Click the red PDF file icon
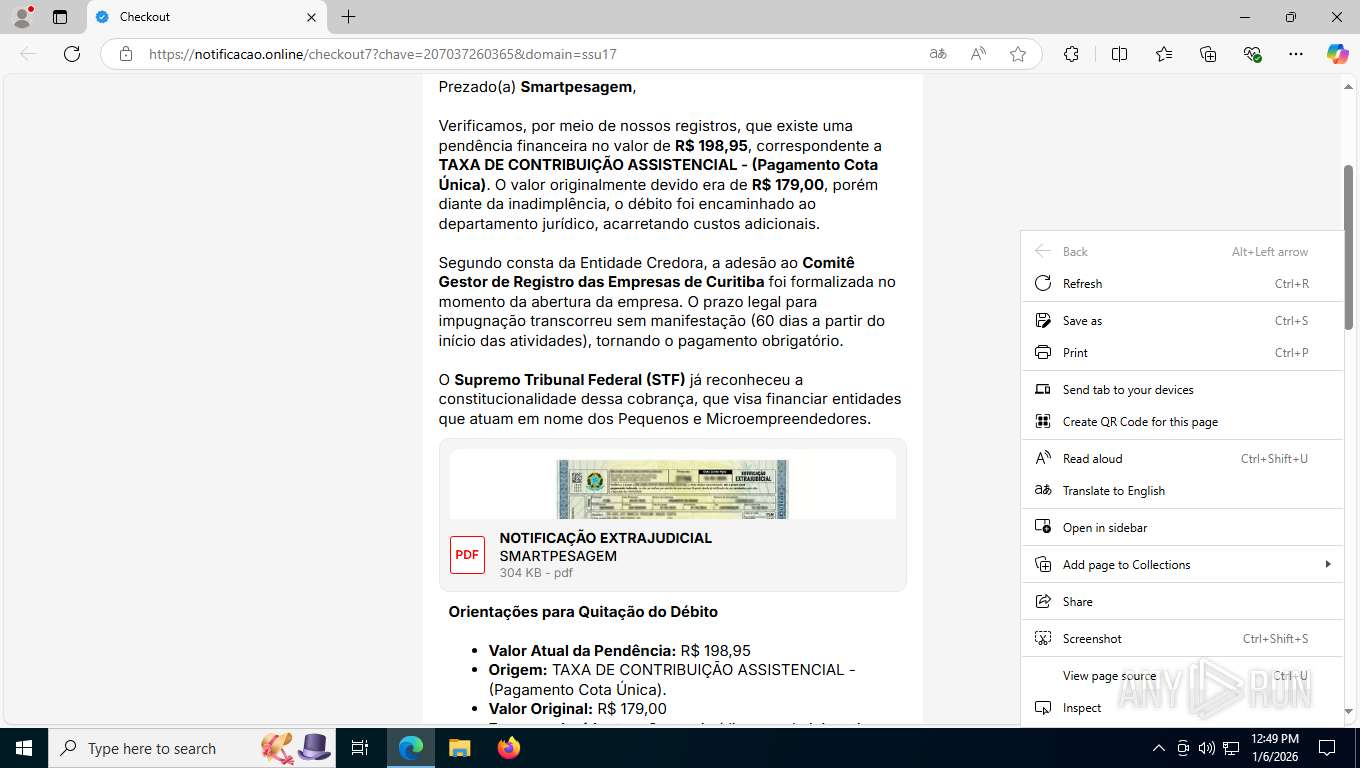 (467, 555)
